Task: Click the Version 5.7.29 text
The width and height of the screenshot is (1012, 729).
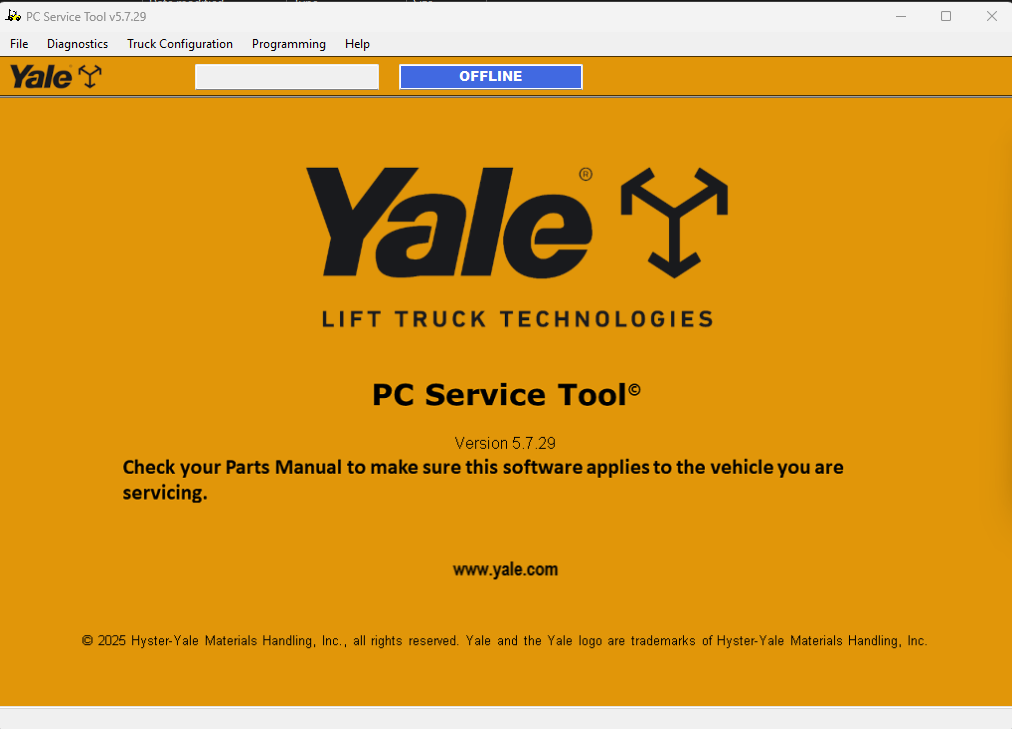Action: tap(505, 443)
